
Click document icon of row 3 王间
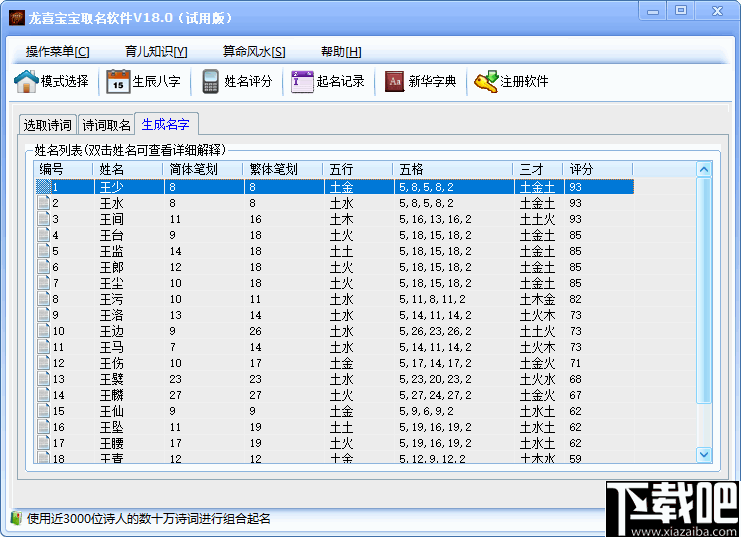click(x=43, y=219)
